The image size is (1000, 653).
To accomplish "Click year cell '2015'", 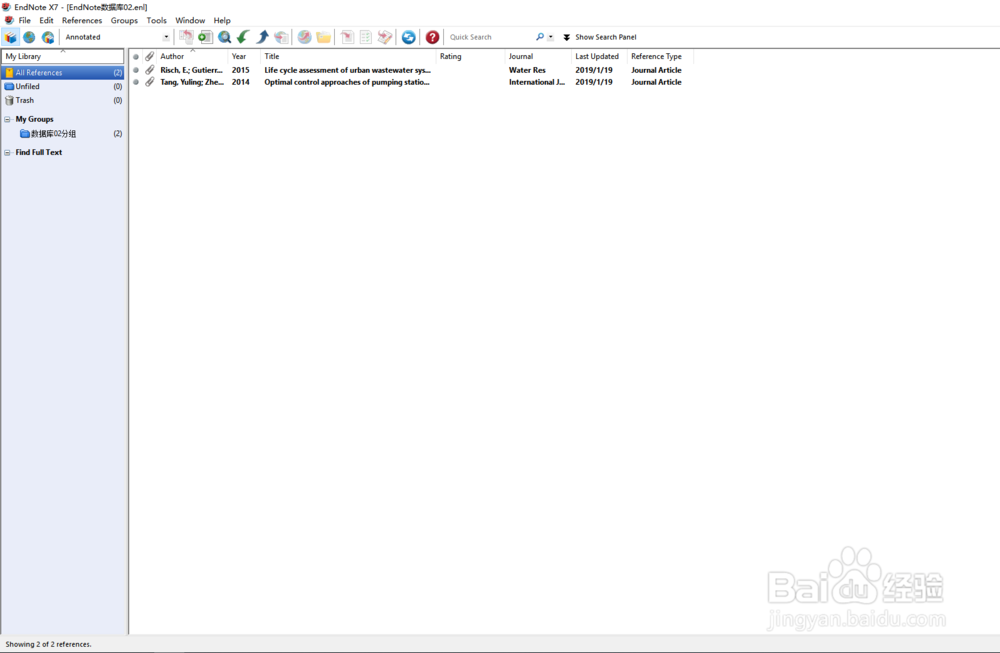I will 240,70.
